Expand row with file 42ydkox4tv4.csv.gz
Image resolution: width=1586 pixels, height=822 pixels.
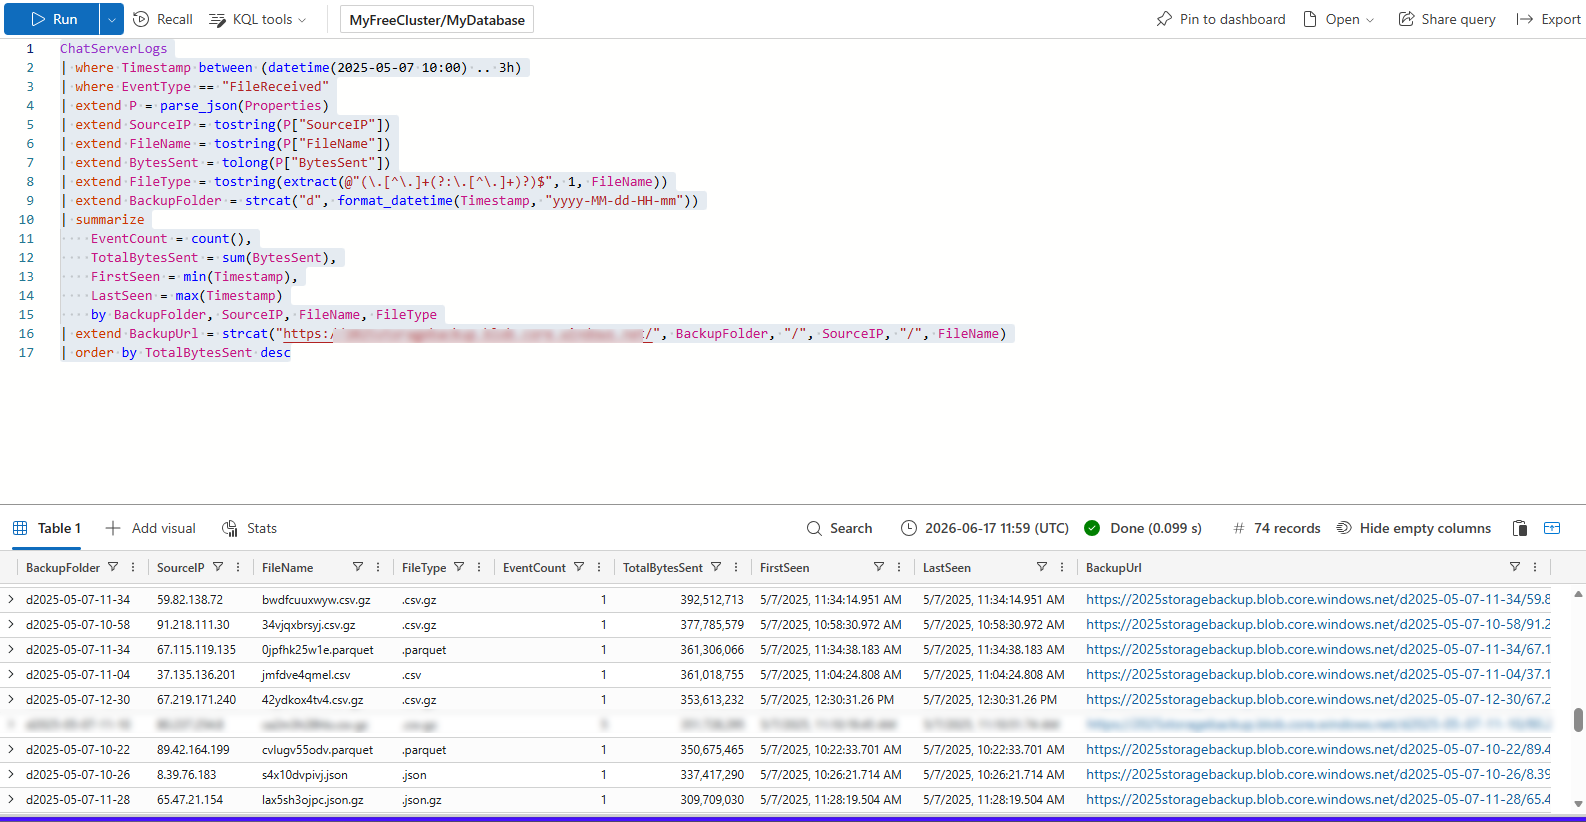coord(11,700)
